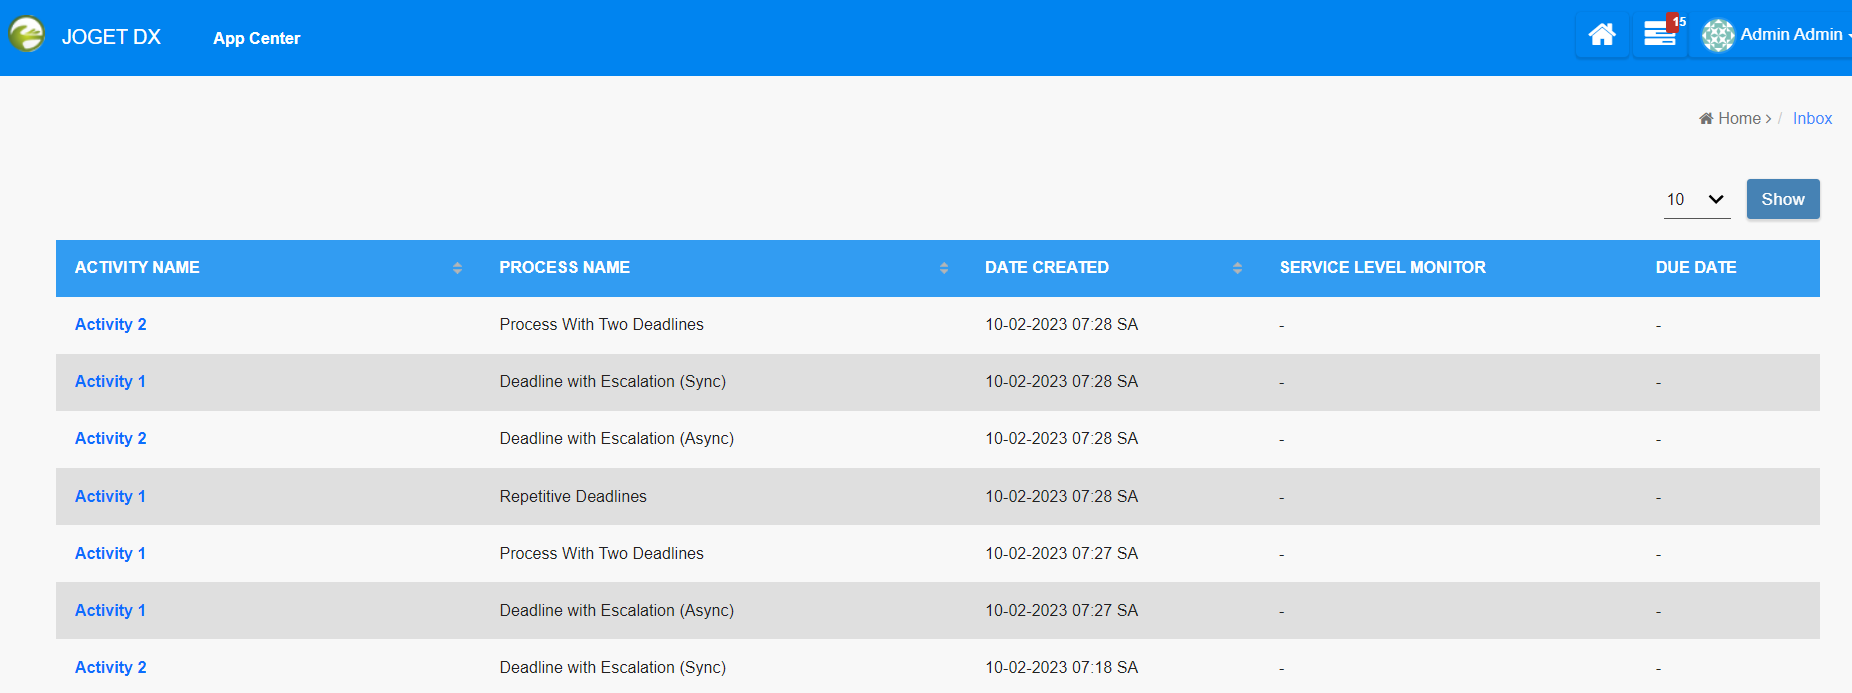This screenshot has width=1852, height=693.
Task: Click the JOGET DX brand title
Action: point(111,37)
